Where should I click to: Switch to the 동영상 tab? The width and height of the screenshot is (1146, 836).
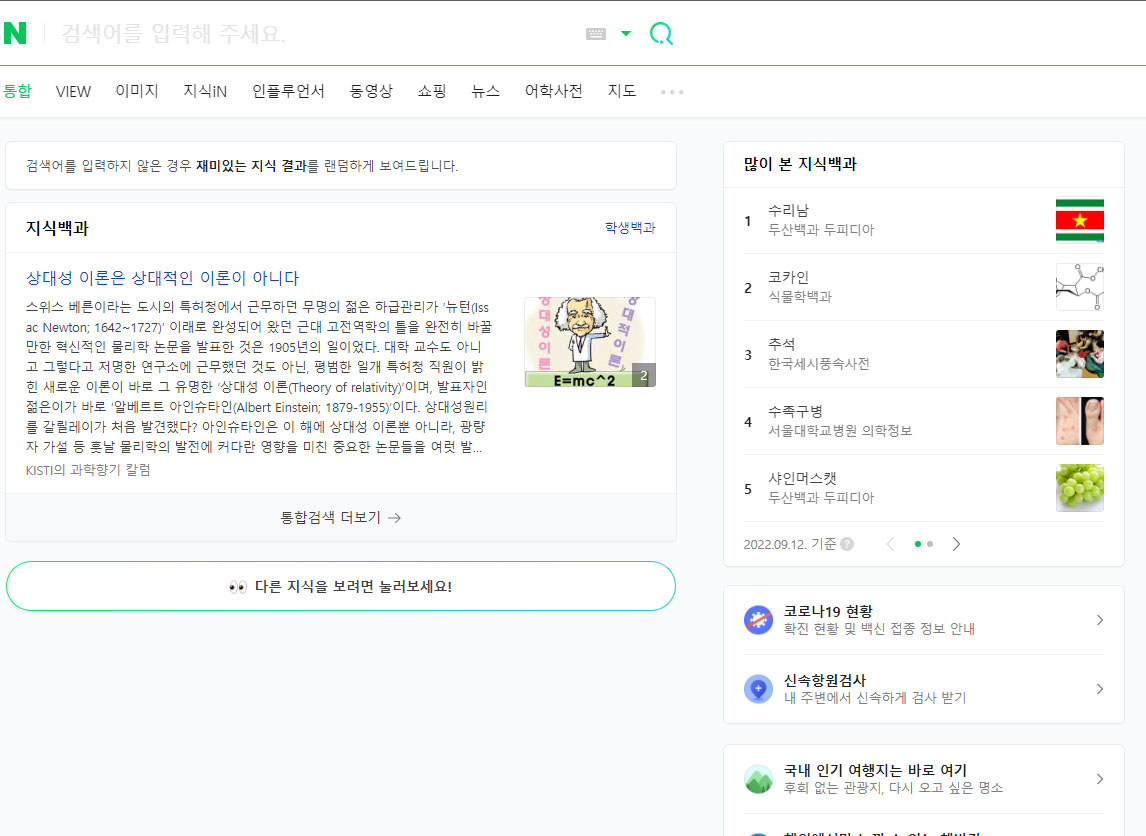point(371,91)
